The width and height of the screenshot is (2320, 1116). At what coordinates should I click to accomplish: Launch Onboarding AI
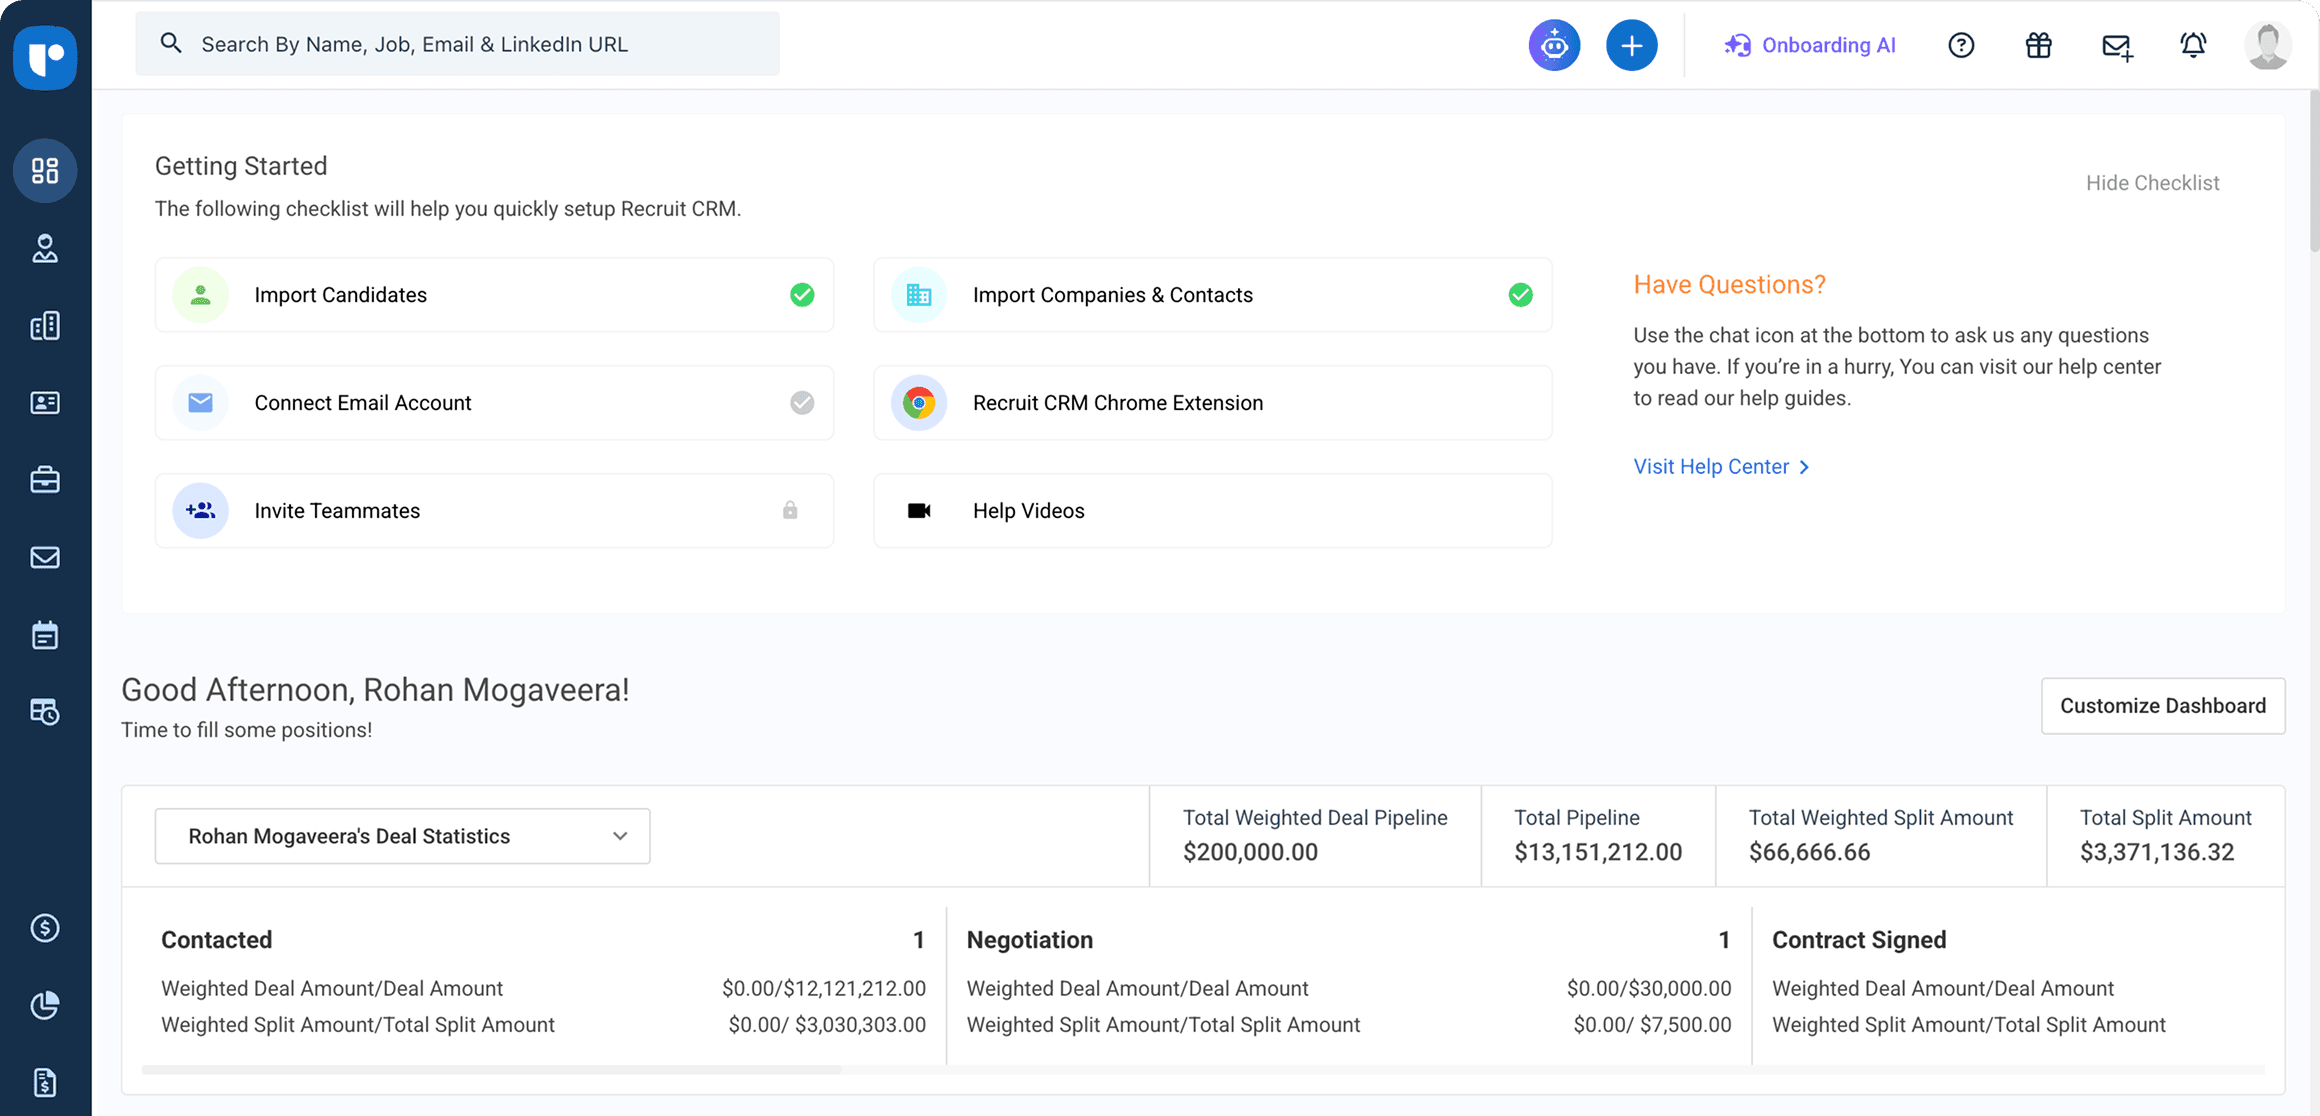coord(1809,45)
